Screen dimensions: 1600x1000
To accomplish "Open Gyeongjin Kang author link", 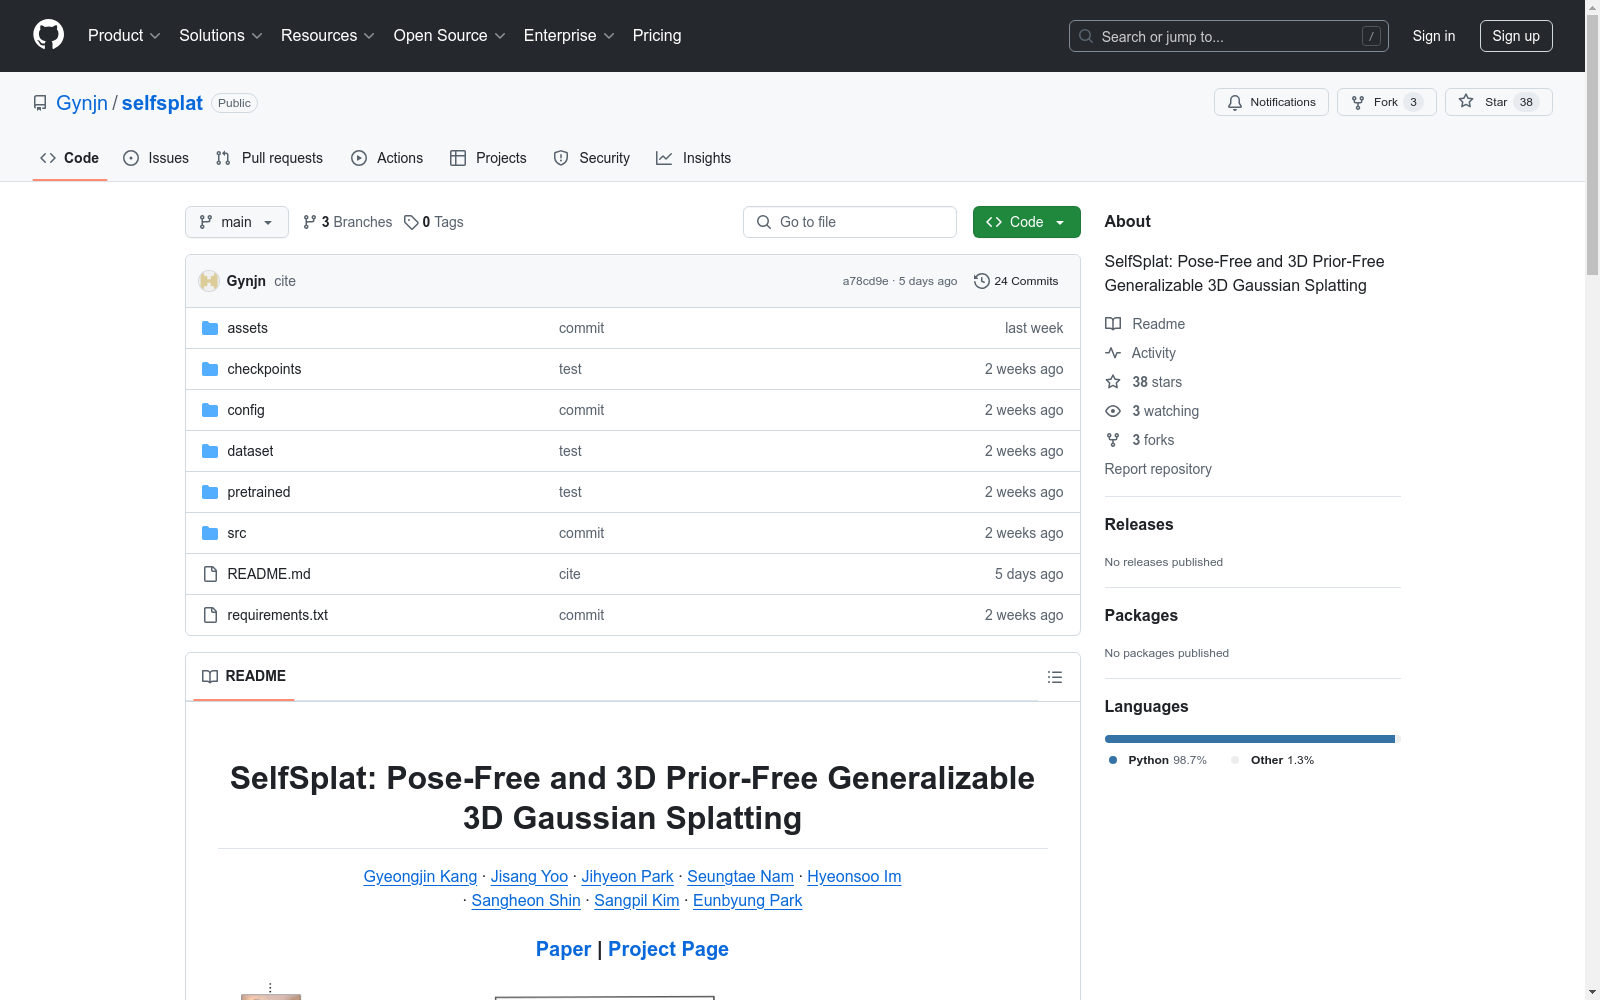I will 420,876.
